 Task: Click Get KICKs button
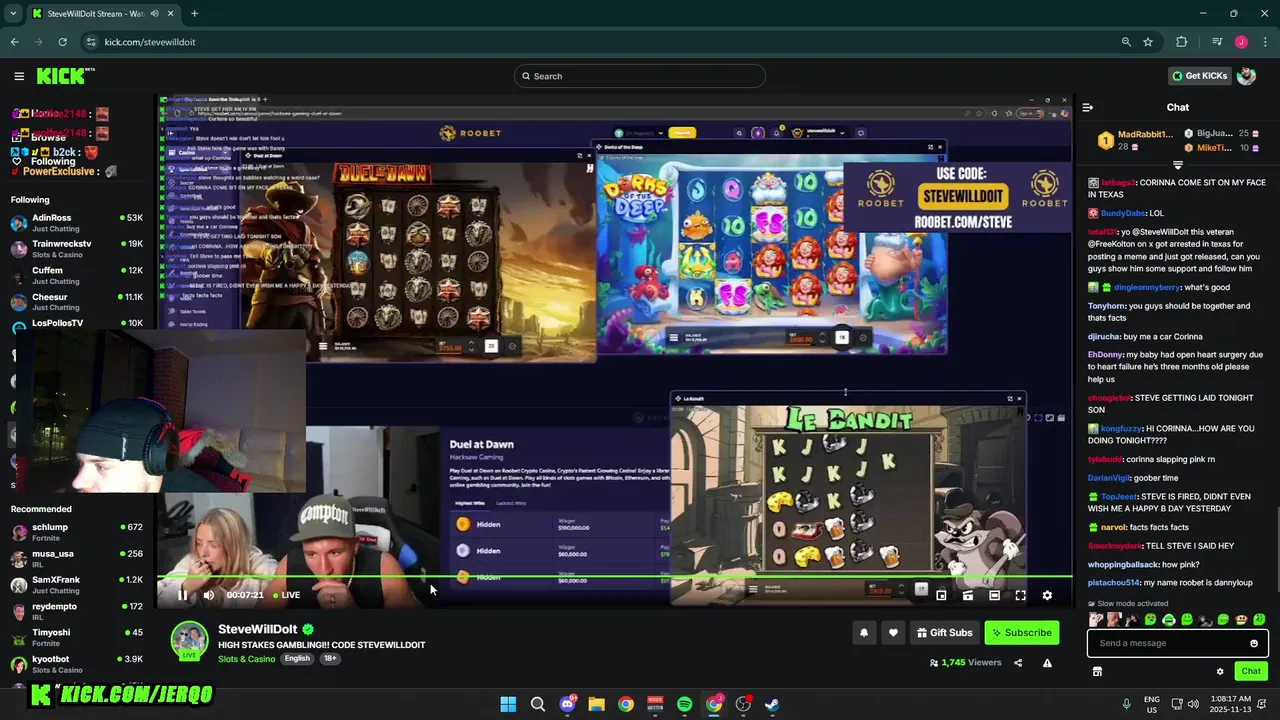[x=1199, y=76]
